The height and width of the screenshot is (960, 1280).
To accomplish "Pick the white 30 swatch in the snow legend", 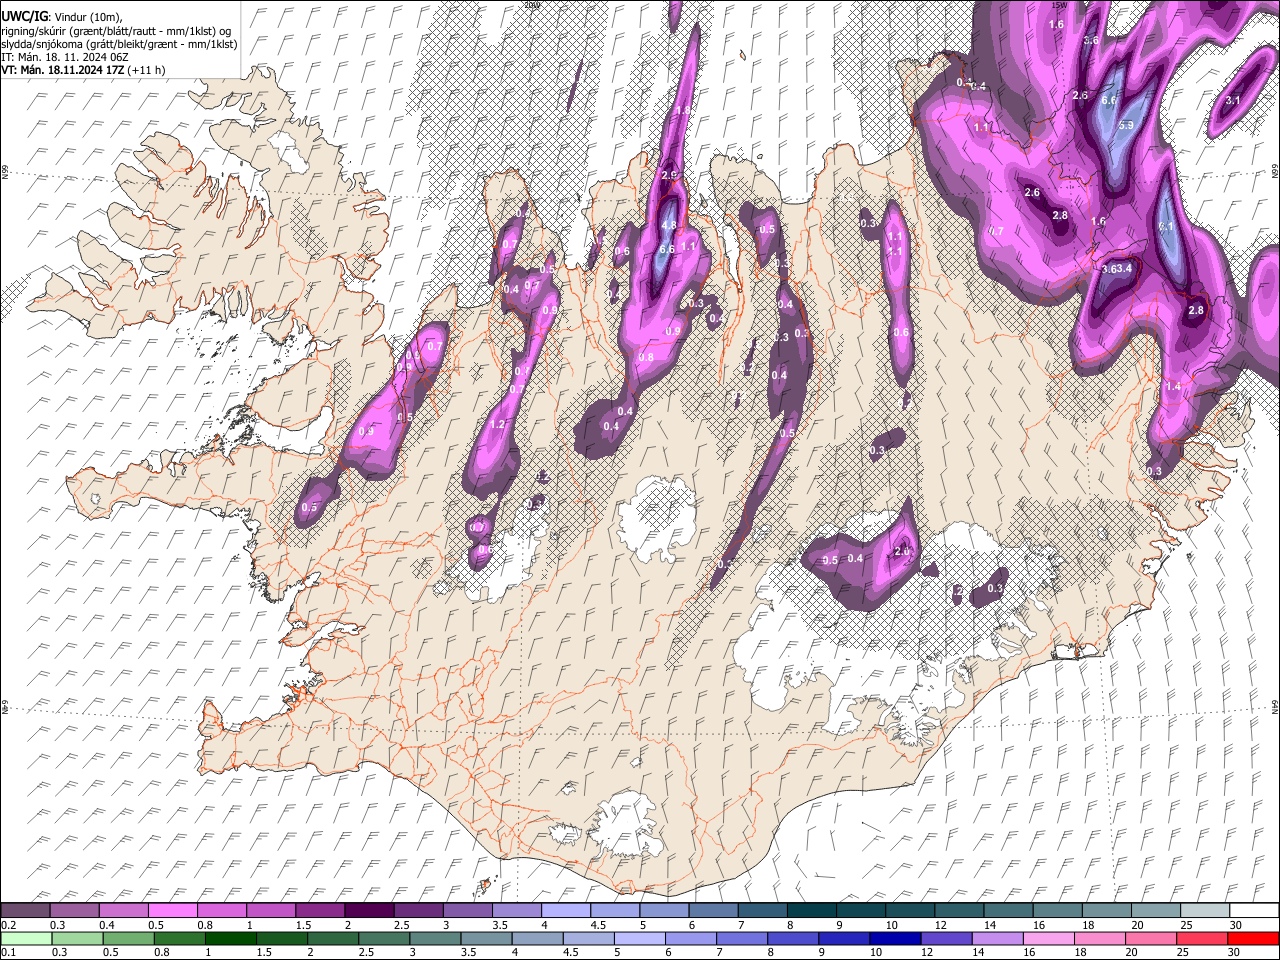I will [x=1255, y=910].
